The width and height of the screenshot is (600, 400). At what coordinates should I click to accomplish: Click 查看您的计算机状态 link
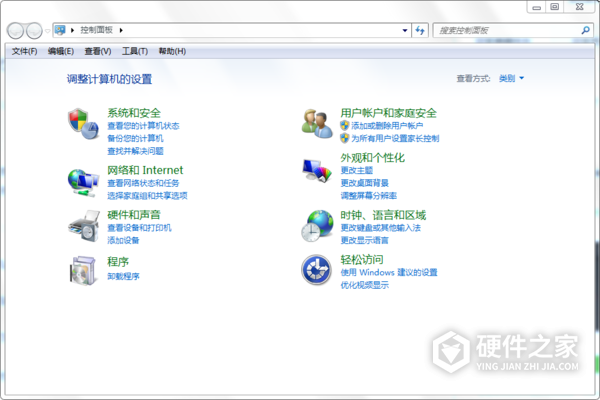(x=143, y=126)
